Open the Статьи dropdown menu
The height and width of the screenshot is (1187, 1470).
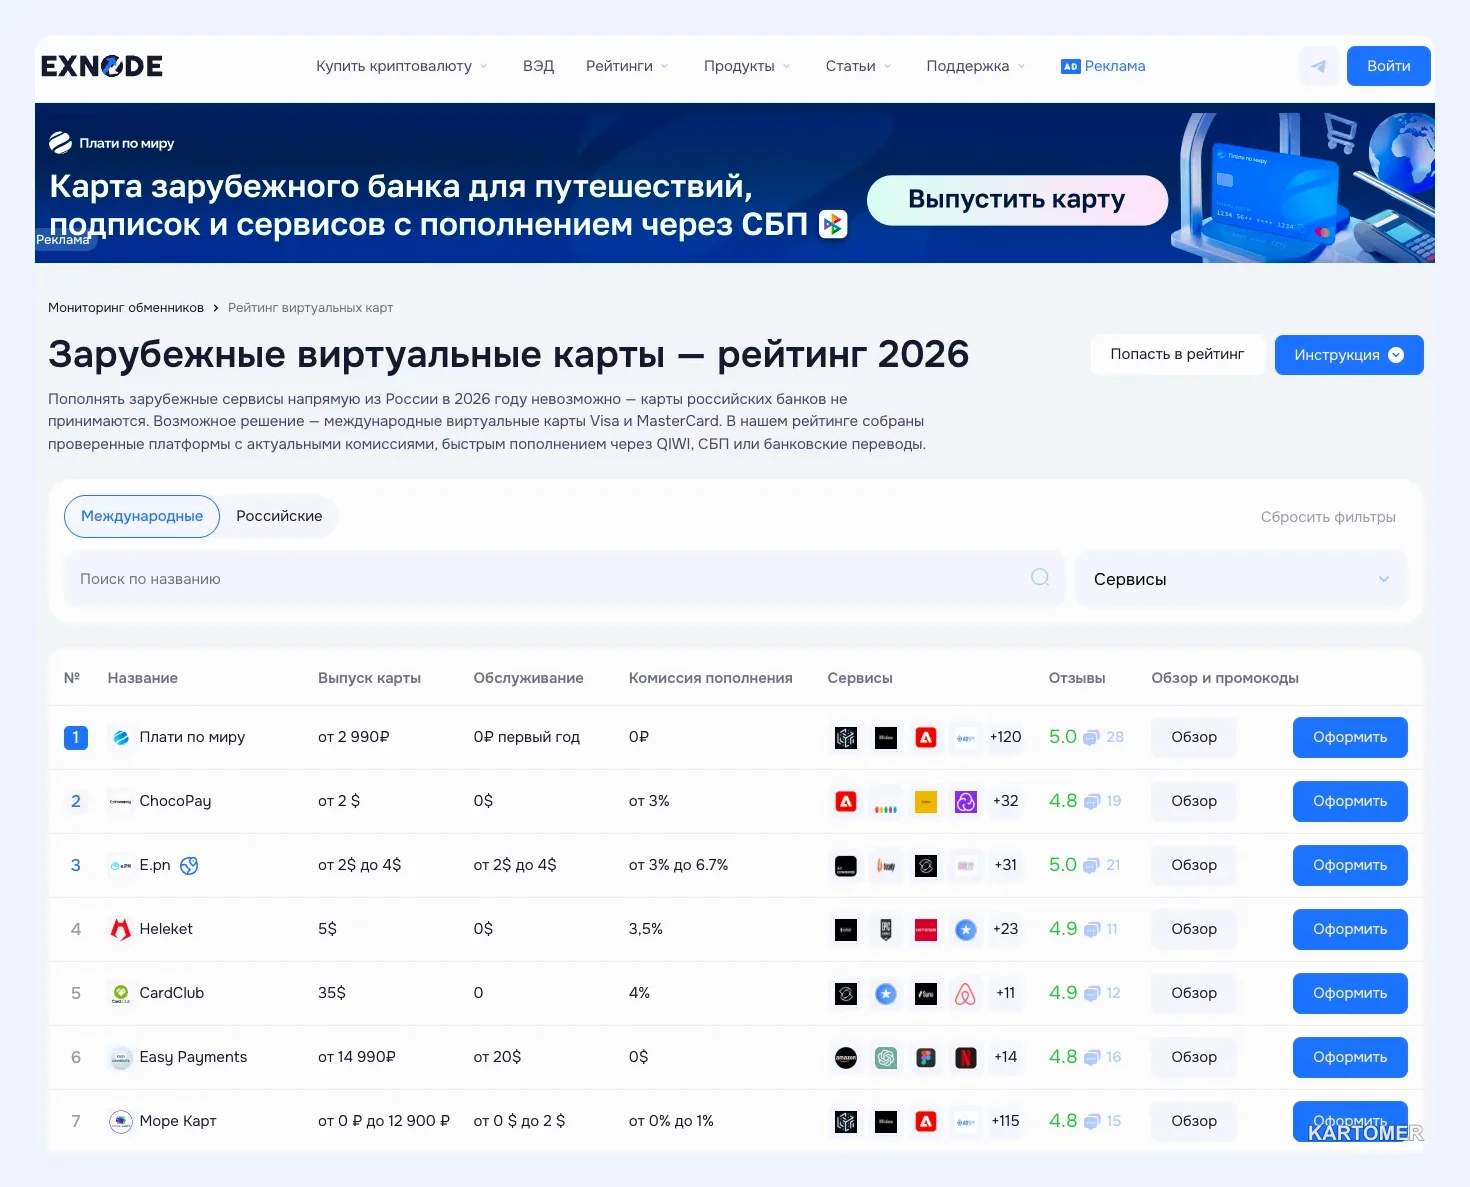pos(858,66)
